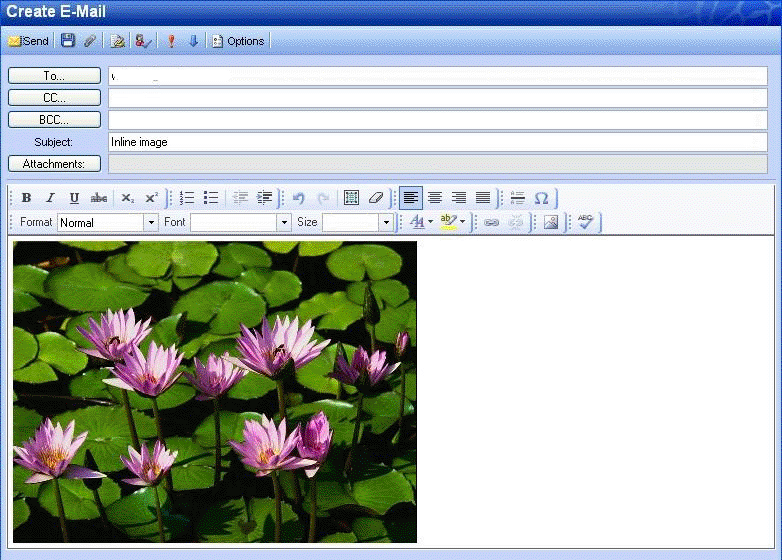782x560 pixels.
Task: Open the Size dropdown
Action: (x=386, y=222)
